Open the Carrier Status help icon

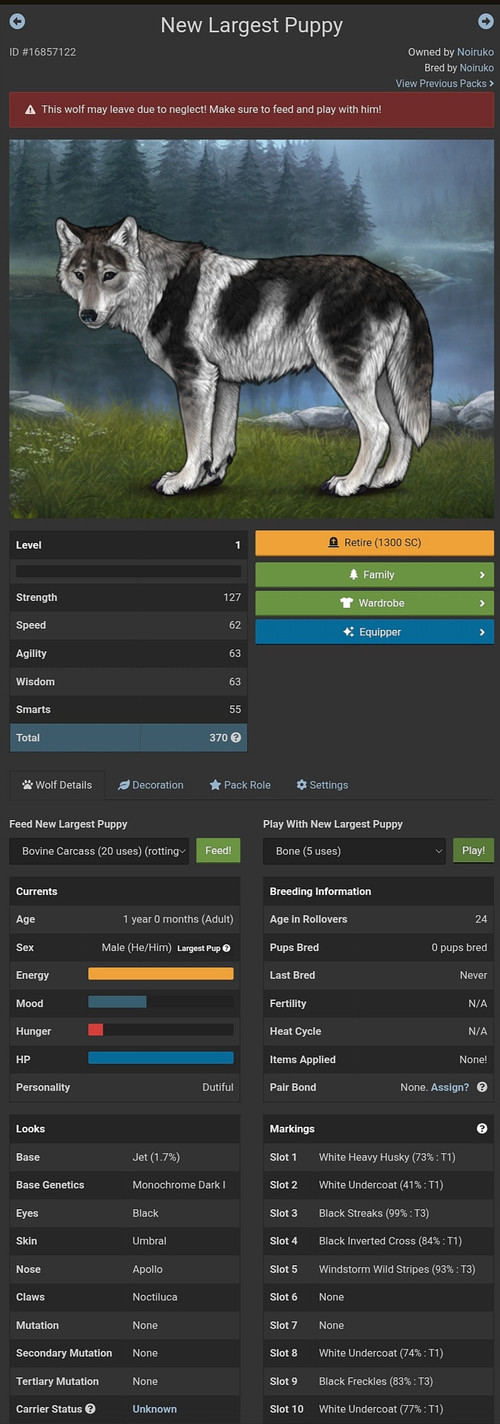91,1409
